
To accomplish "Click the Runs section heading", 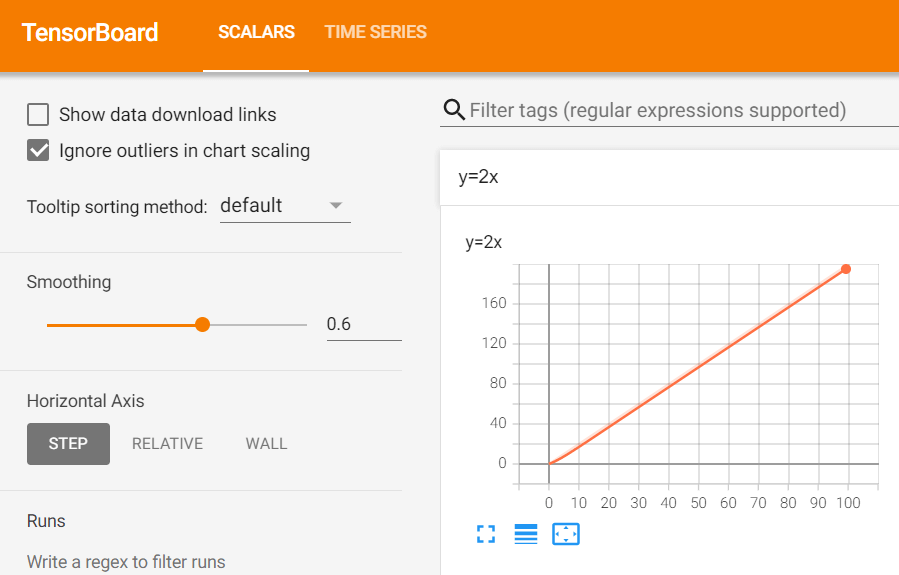I will [x=46, y=521].
